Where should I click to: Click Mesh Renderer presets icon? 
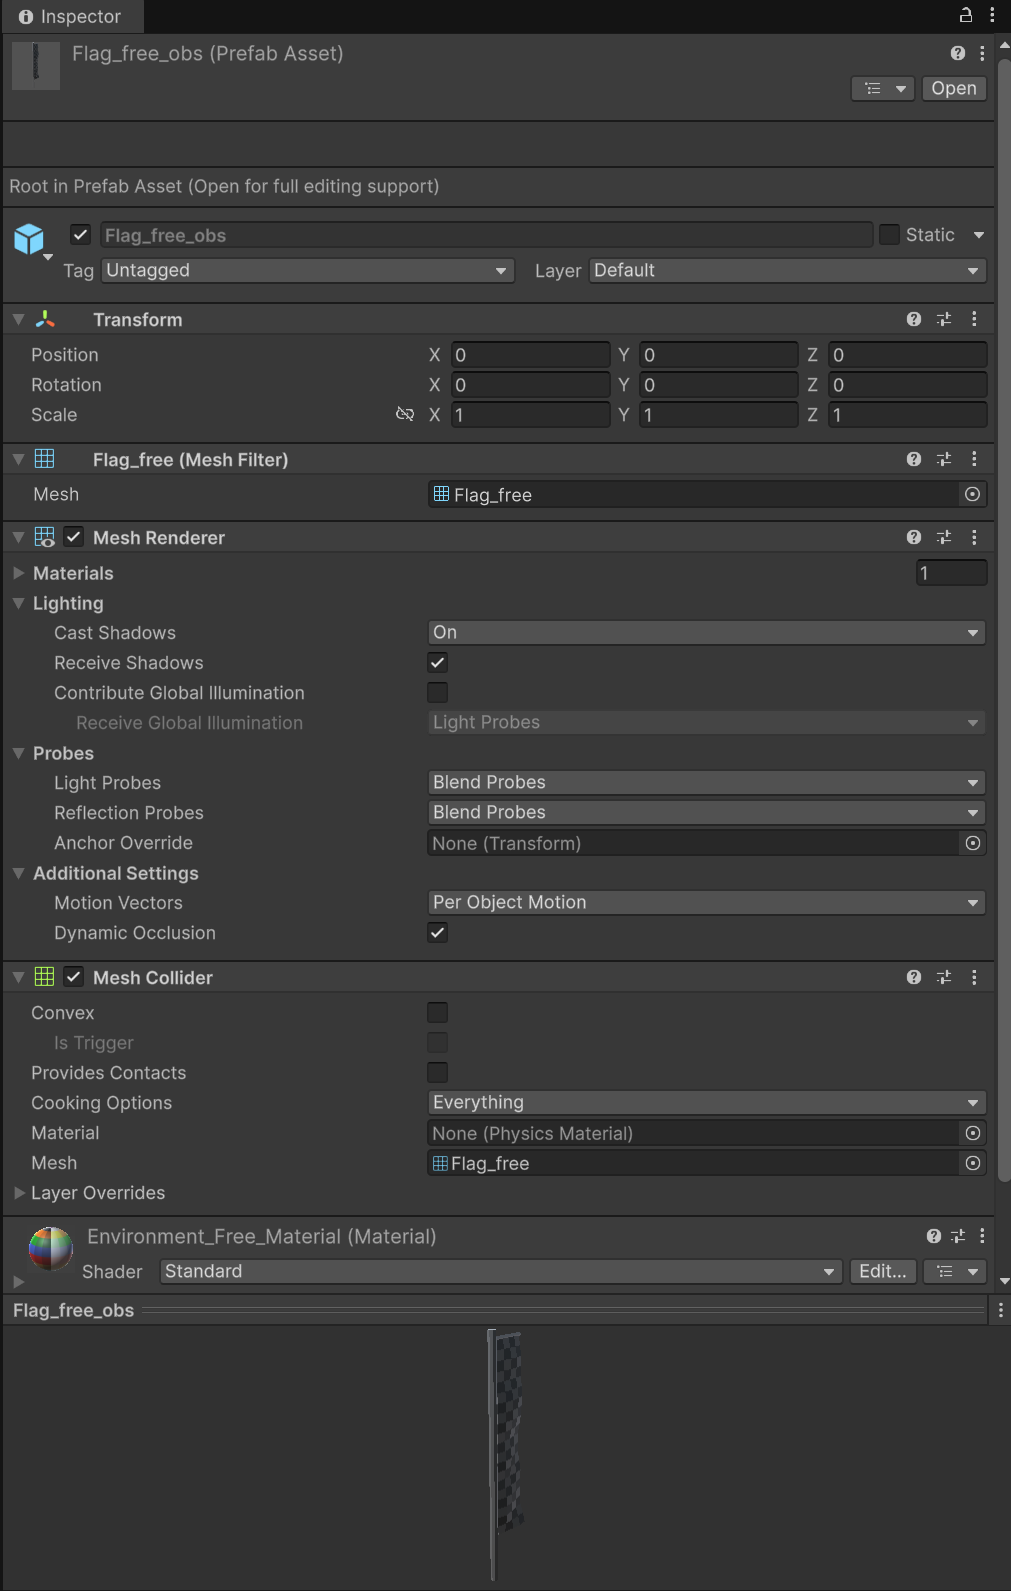tap(943, 538)
